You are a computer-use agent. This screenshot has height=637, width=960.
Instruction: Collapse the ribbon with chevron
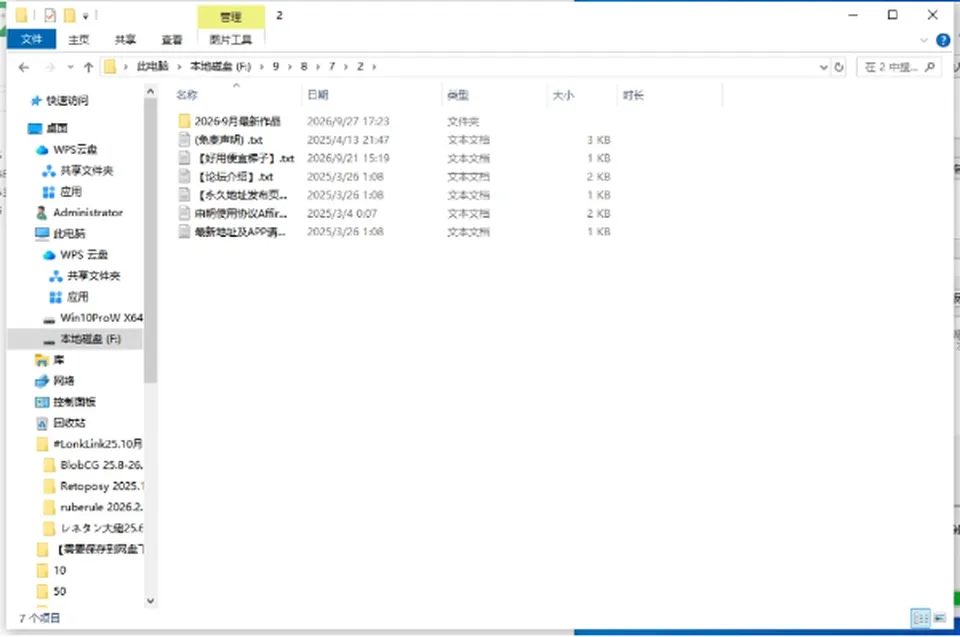point(924,40)
